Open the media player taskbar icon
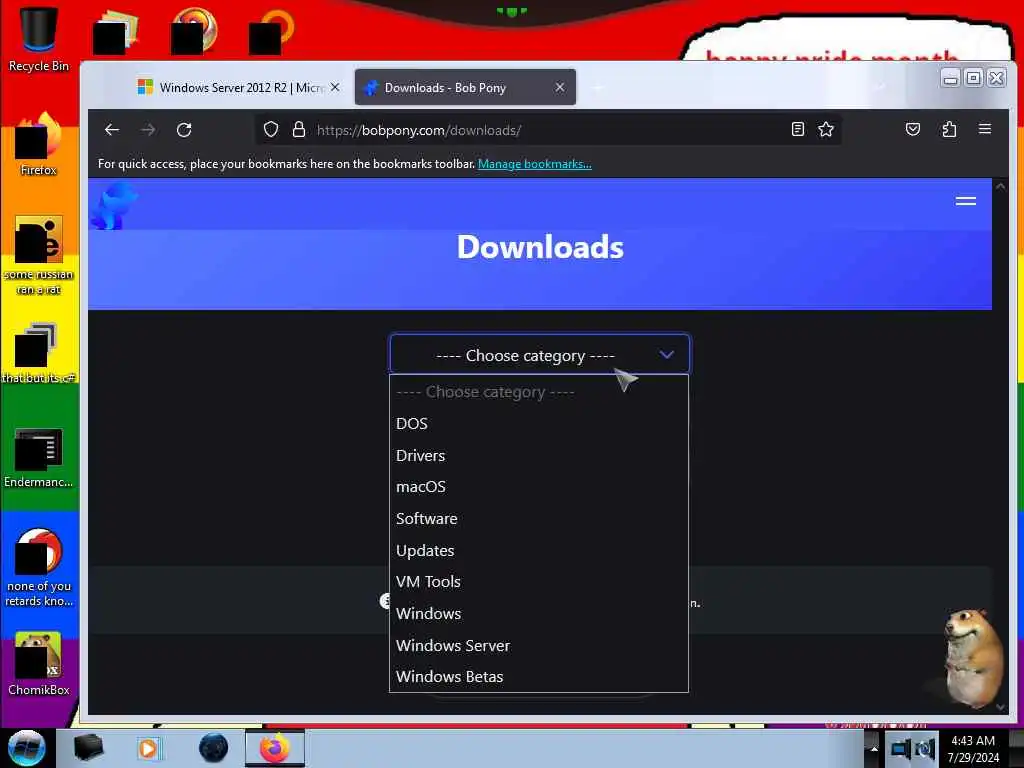The width and height of the screenshot is (1024, 768). pos(148,748)
